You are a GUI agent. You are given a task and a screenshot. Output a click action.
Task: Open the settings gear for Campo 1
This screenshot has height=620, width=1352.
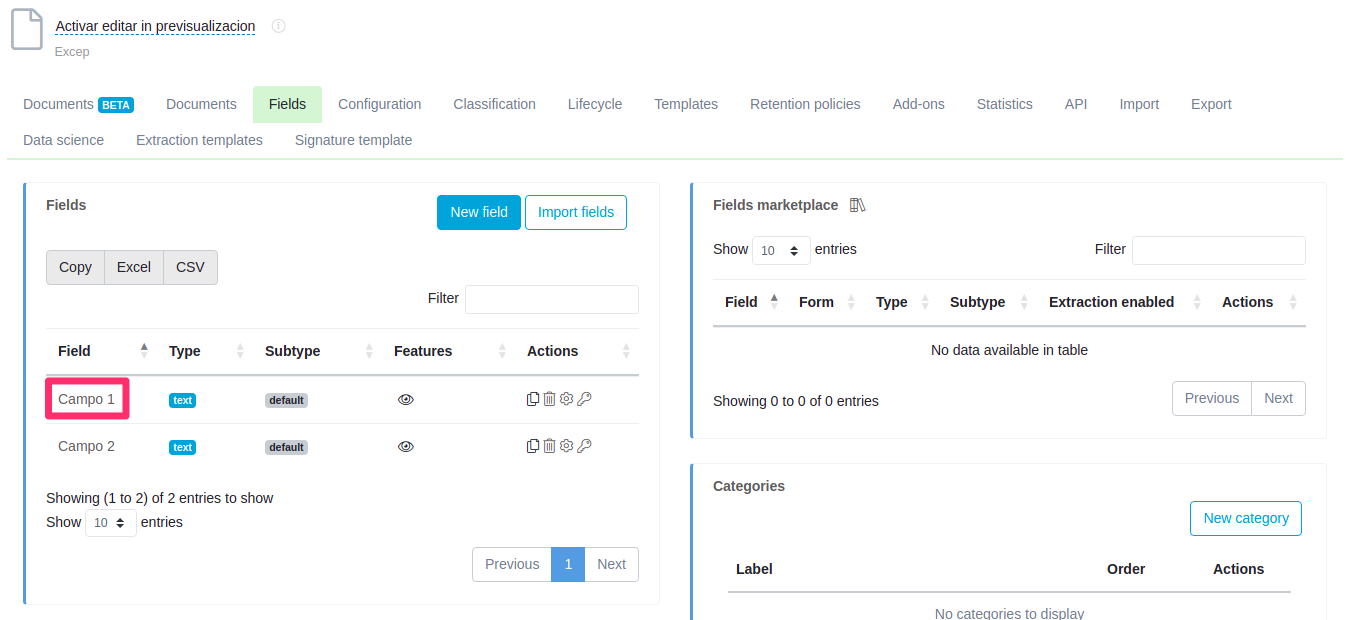pos(566,399)
